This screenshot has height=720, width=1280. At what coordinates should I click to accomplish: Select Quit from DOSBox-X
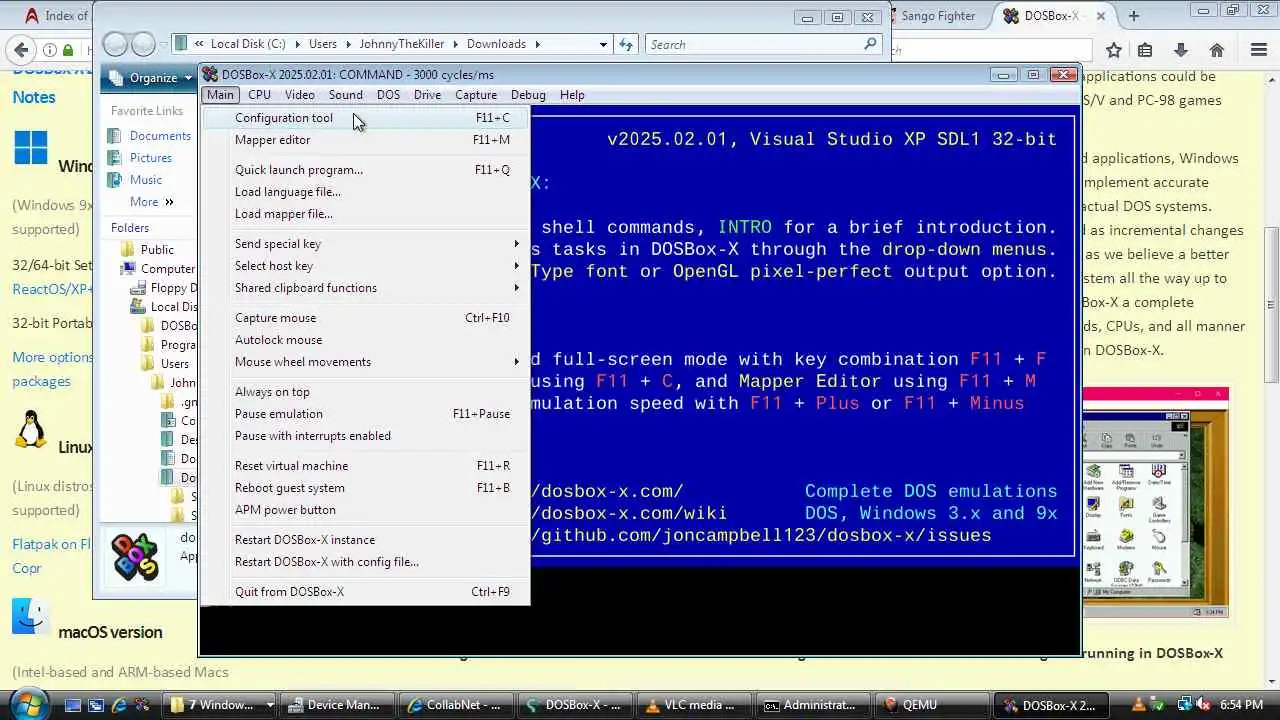click(366, 592)
